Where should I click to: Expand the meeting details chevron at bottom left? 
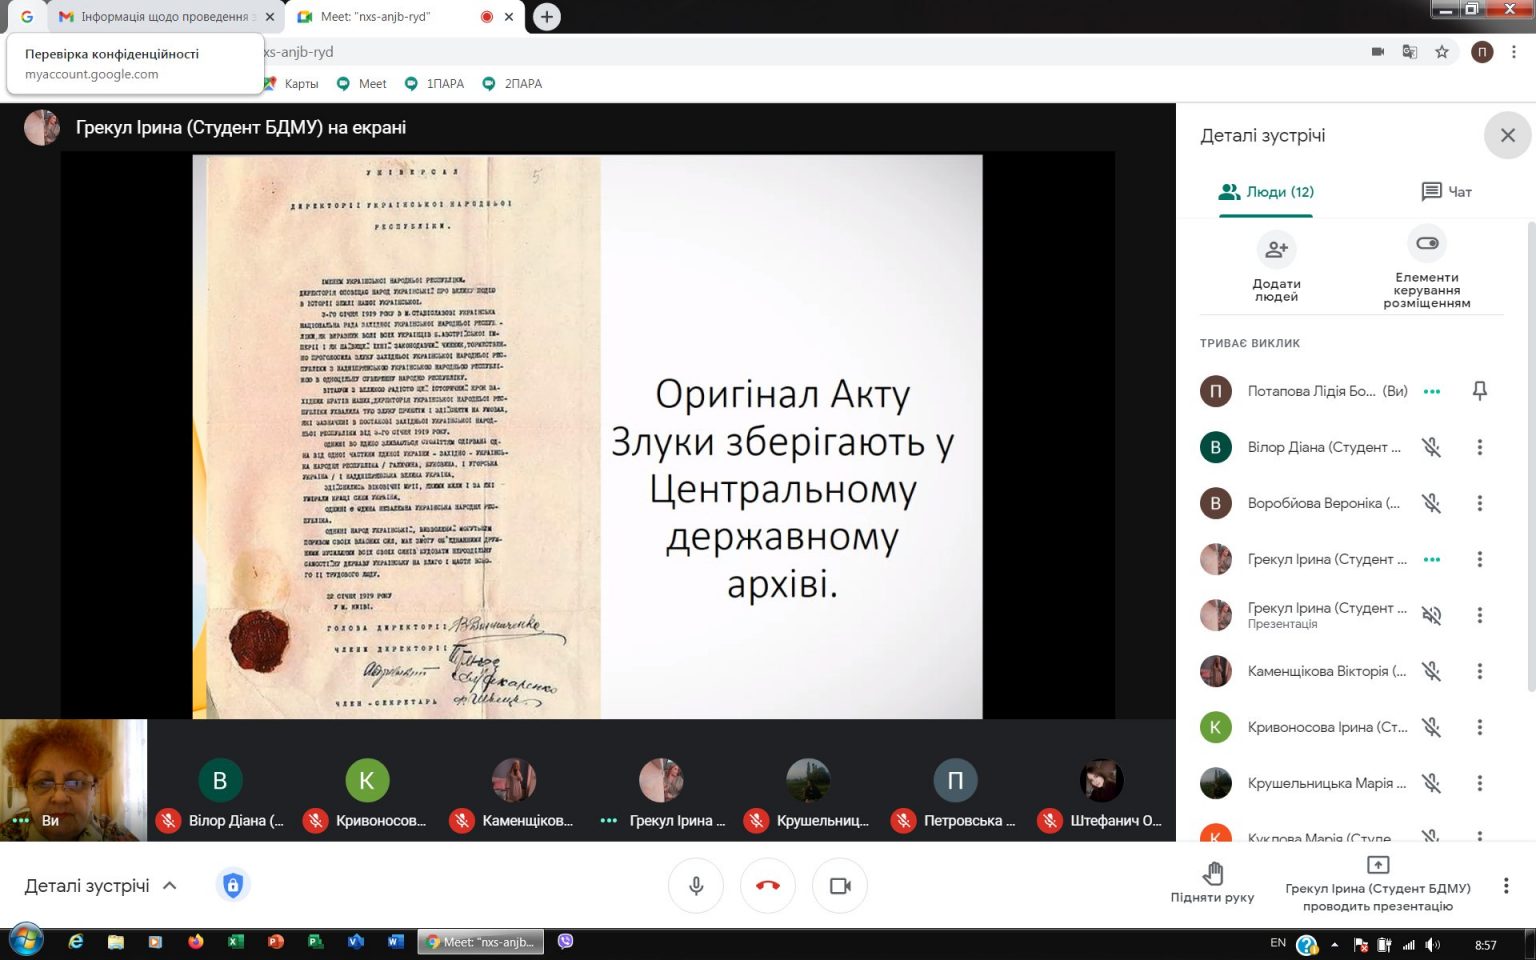click(x=170, y=886)
